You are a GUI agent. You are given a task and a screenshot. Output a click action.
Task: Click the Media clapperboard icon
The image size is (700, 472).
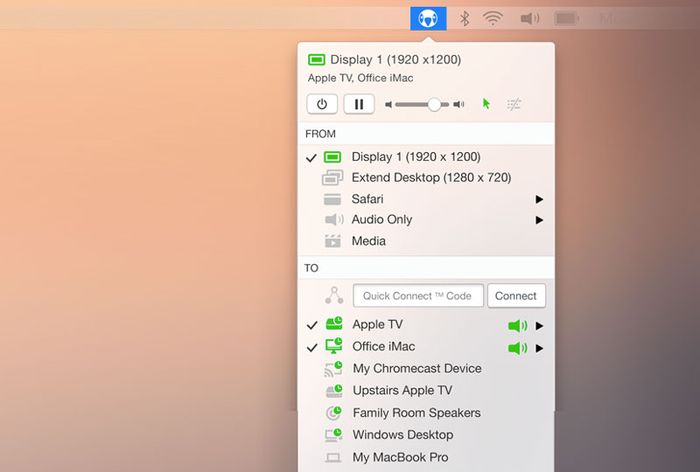pos(333,241)
